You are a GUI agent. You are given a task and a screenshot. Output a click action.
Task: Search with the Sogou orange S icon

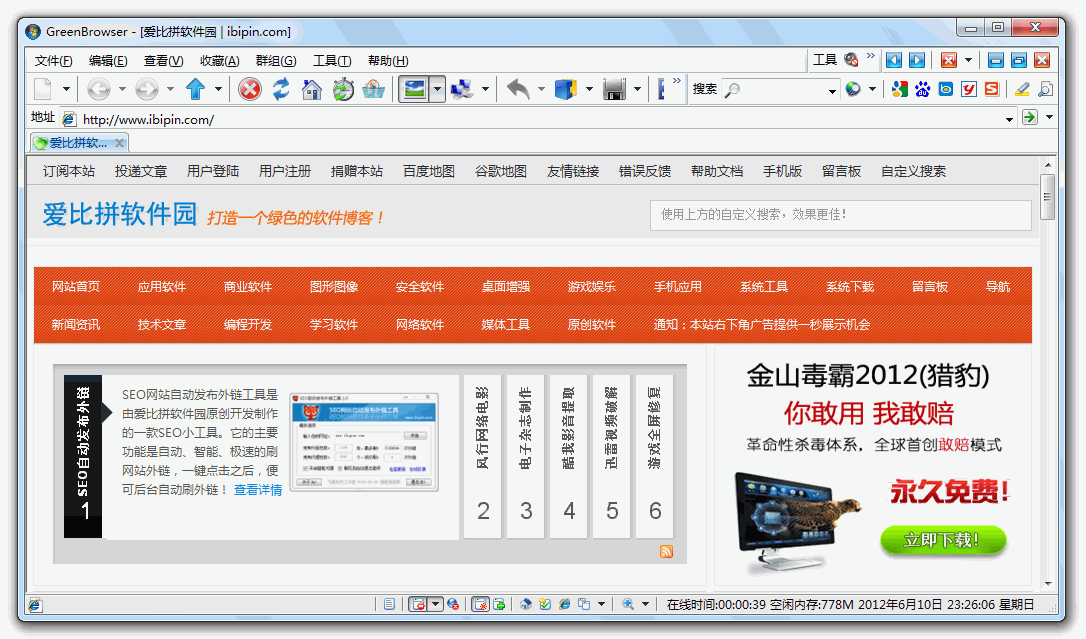[x=992, y=89]
